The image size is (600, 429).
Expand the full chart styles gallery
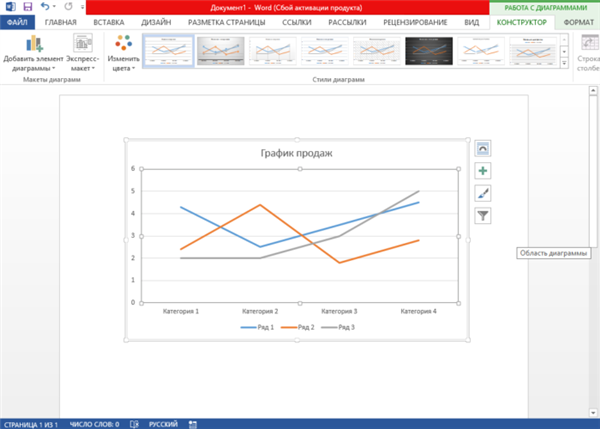click(564, 63)
